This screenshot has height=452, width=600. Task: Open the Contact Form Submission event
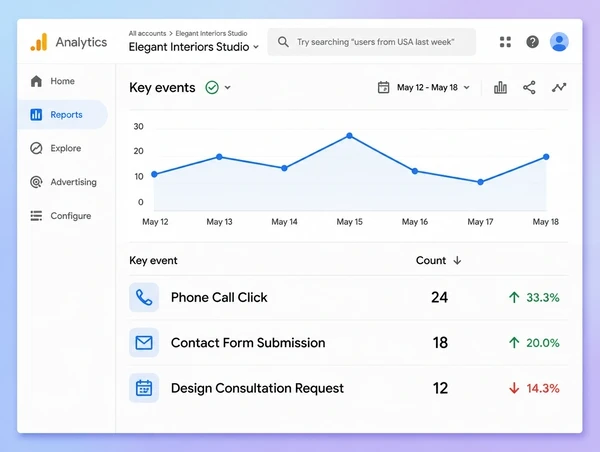pos(248,343)
